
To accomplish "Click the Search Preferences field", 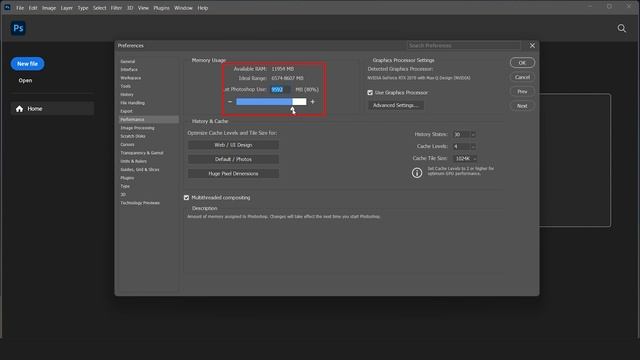I will (464, 45).
